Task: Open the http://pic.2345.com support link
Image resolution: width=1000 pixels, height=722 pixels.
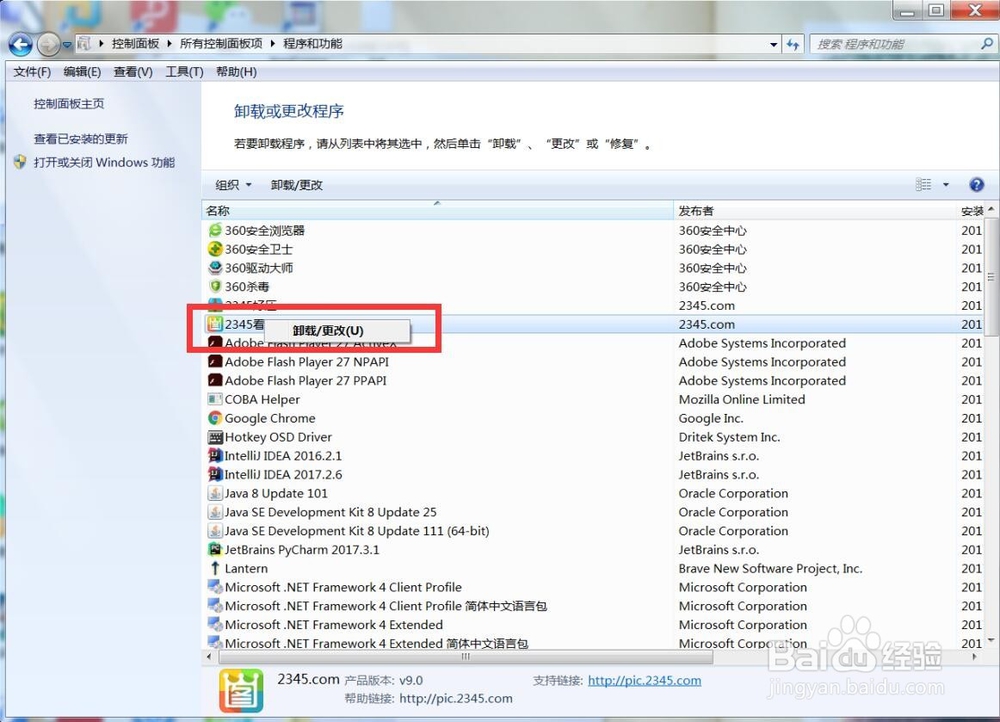Action: point(644,681)
